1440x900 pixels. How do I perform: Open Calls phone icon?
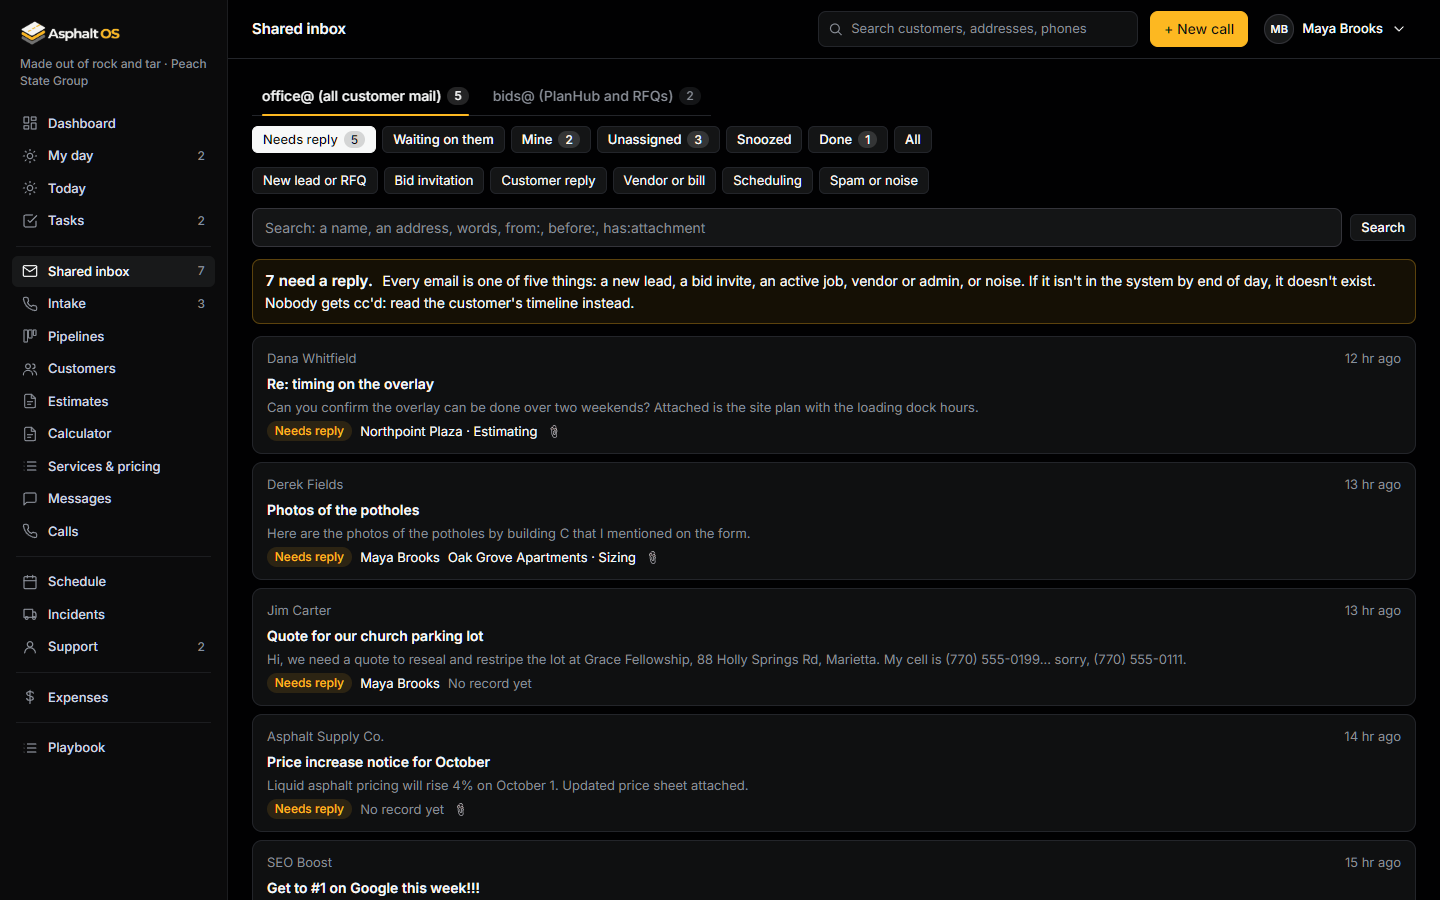[x=30, y=531]
